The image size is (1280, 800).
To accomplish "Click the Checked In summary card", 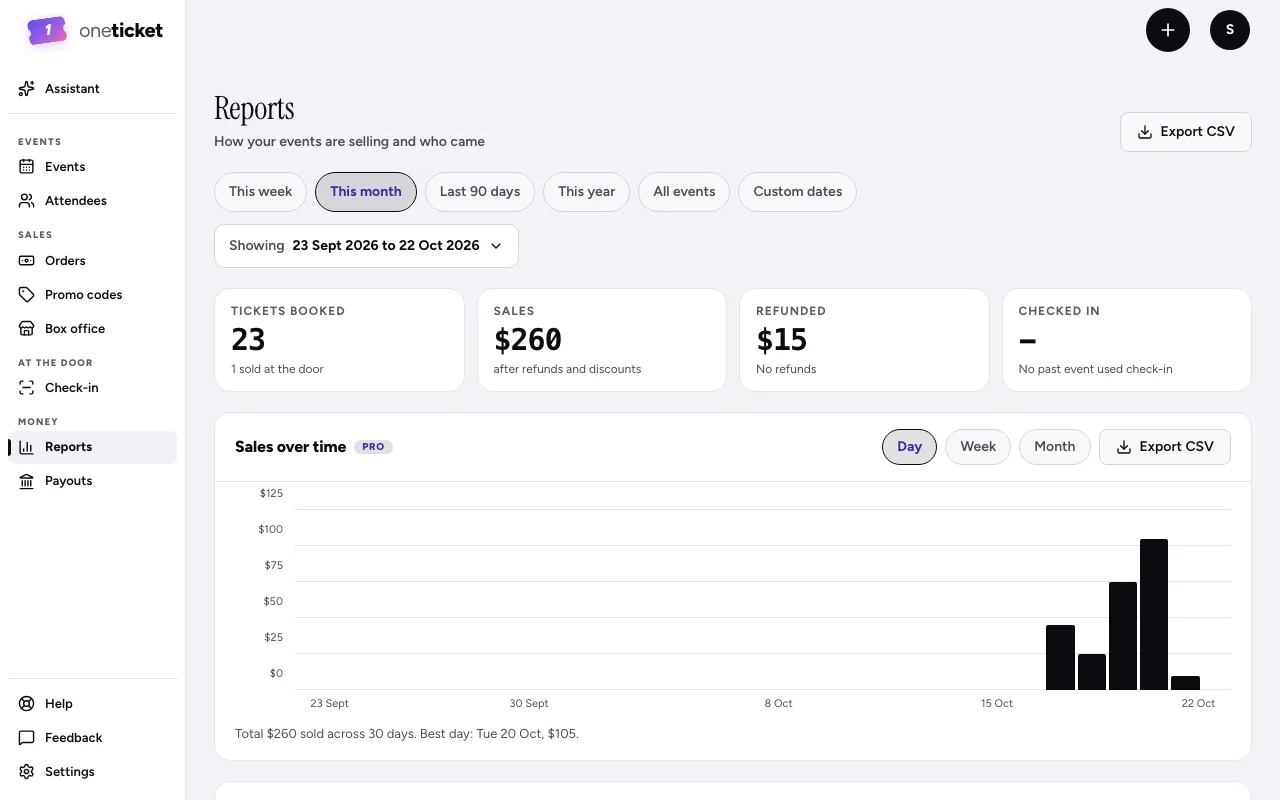I will tap(1127, 340).
